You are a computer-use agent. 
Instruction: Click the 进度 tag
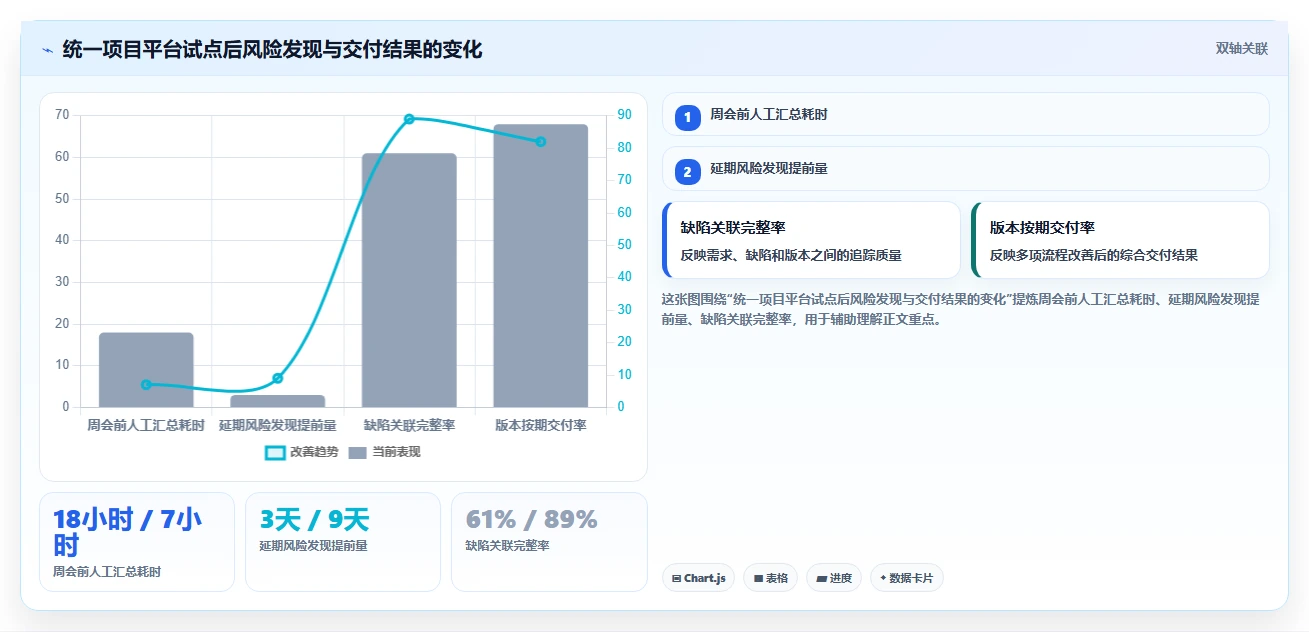coord(834,578)
